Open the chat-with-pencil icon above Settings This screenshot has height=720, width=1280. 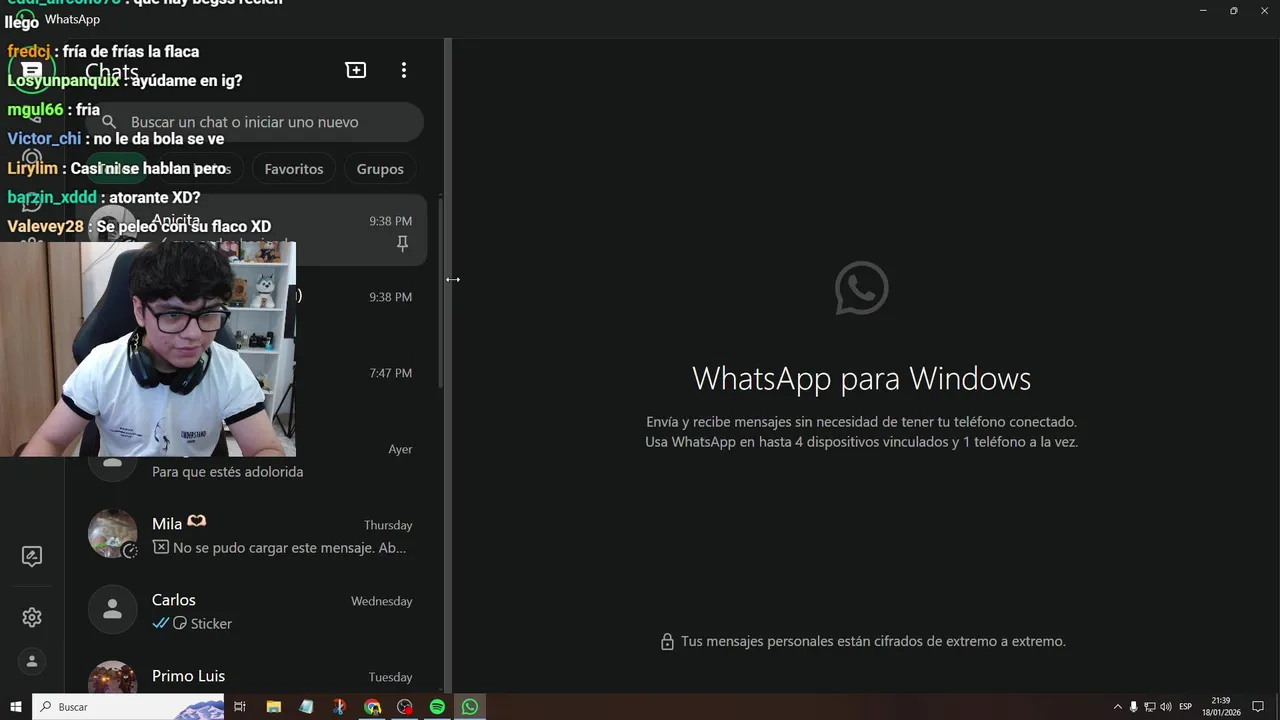point(32,557)
